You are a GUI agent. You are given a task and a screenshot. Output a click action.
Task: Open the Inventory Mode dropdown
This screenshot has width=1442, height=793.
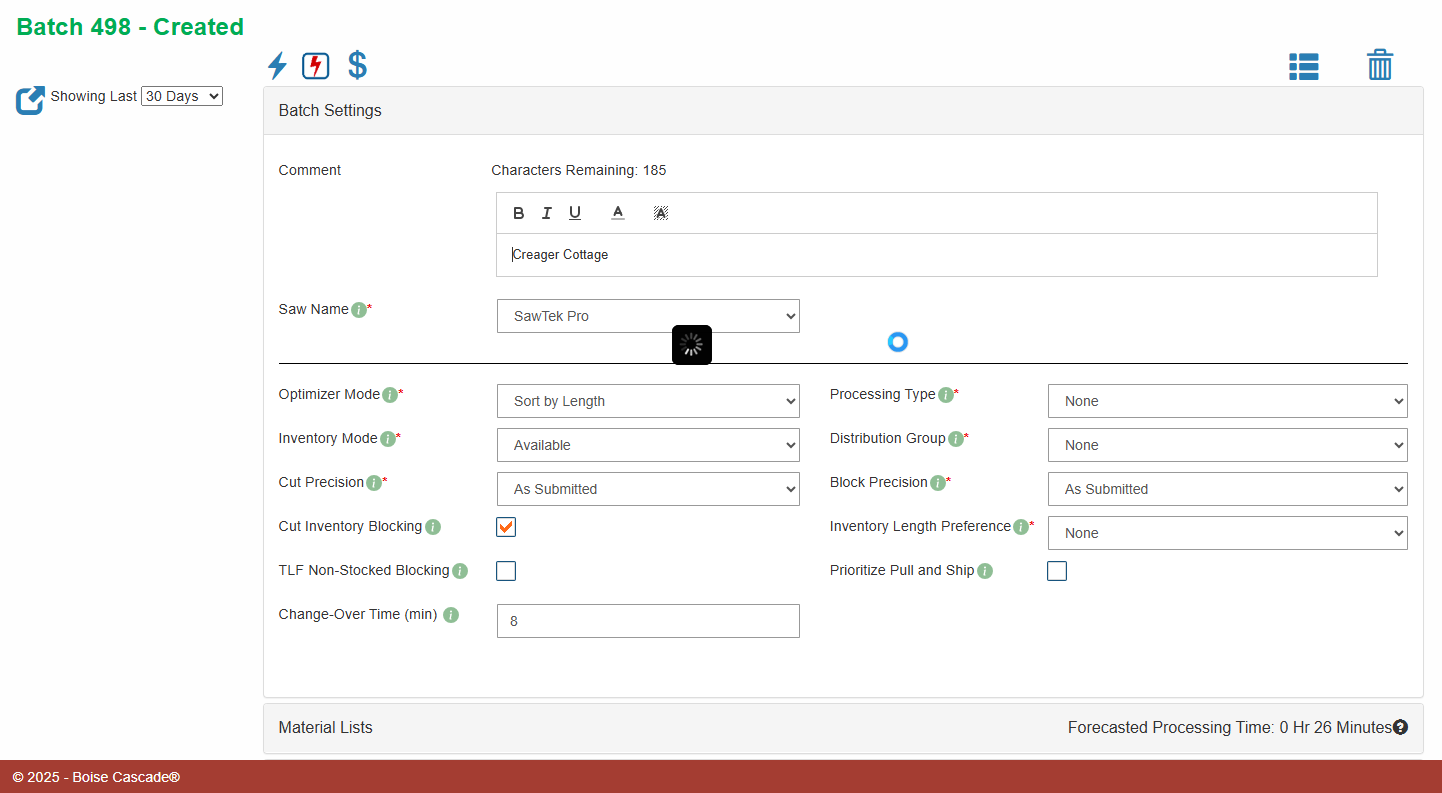pyautogui.click(x=648, y=445)
